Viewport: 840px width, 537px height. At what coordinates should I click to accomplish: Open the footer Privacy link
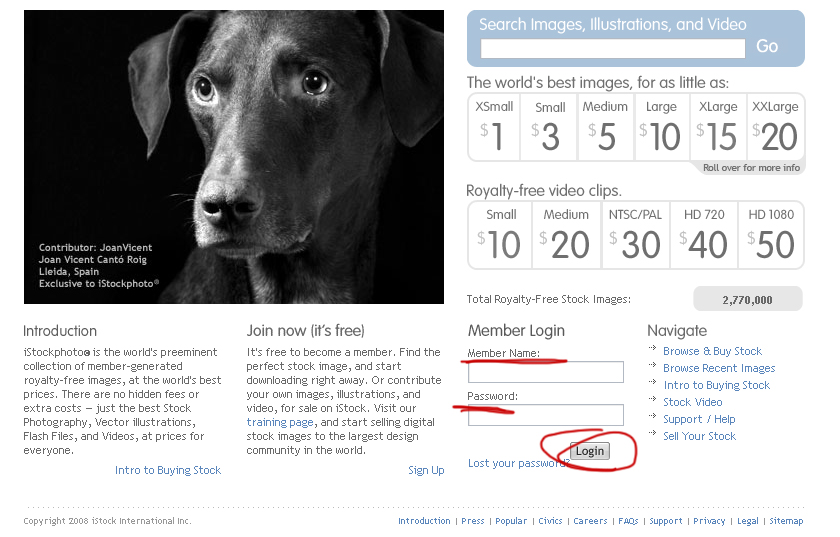click(709, 521)
